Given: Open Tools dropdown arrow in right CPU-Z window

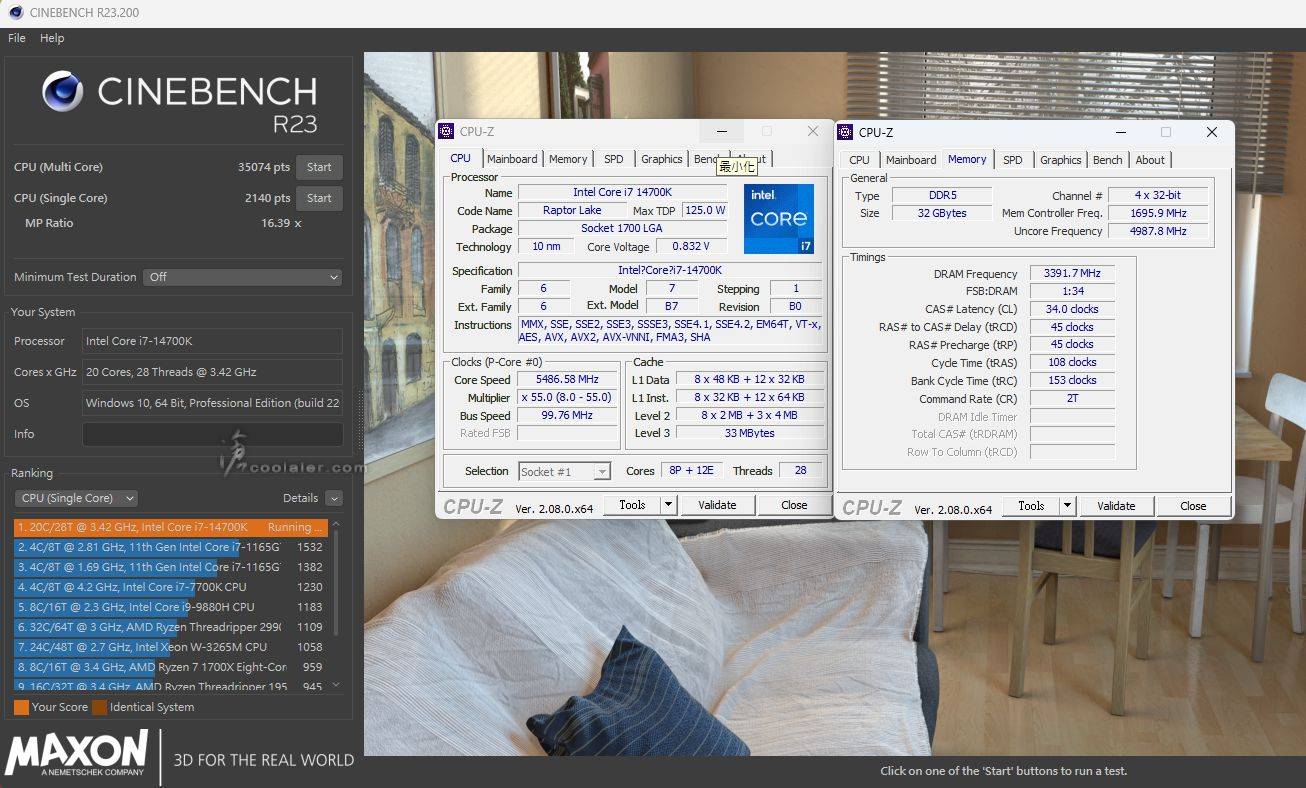Looking at the screenshot, I should (1067, 506).
